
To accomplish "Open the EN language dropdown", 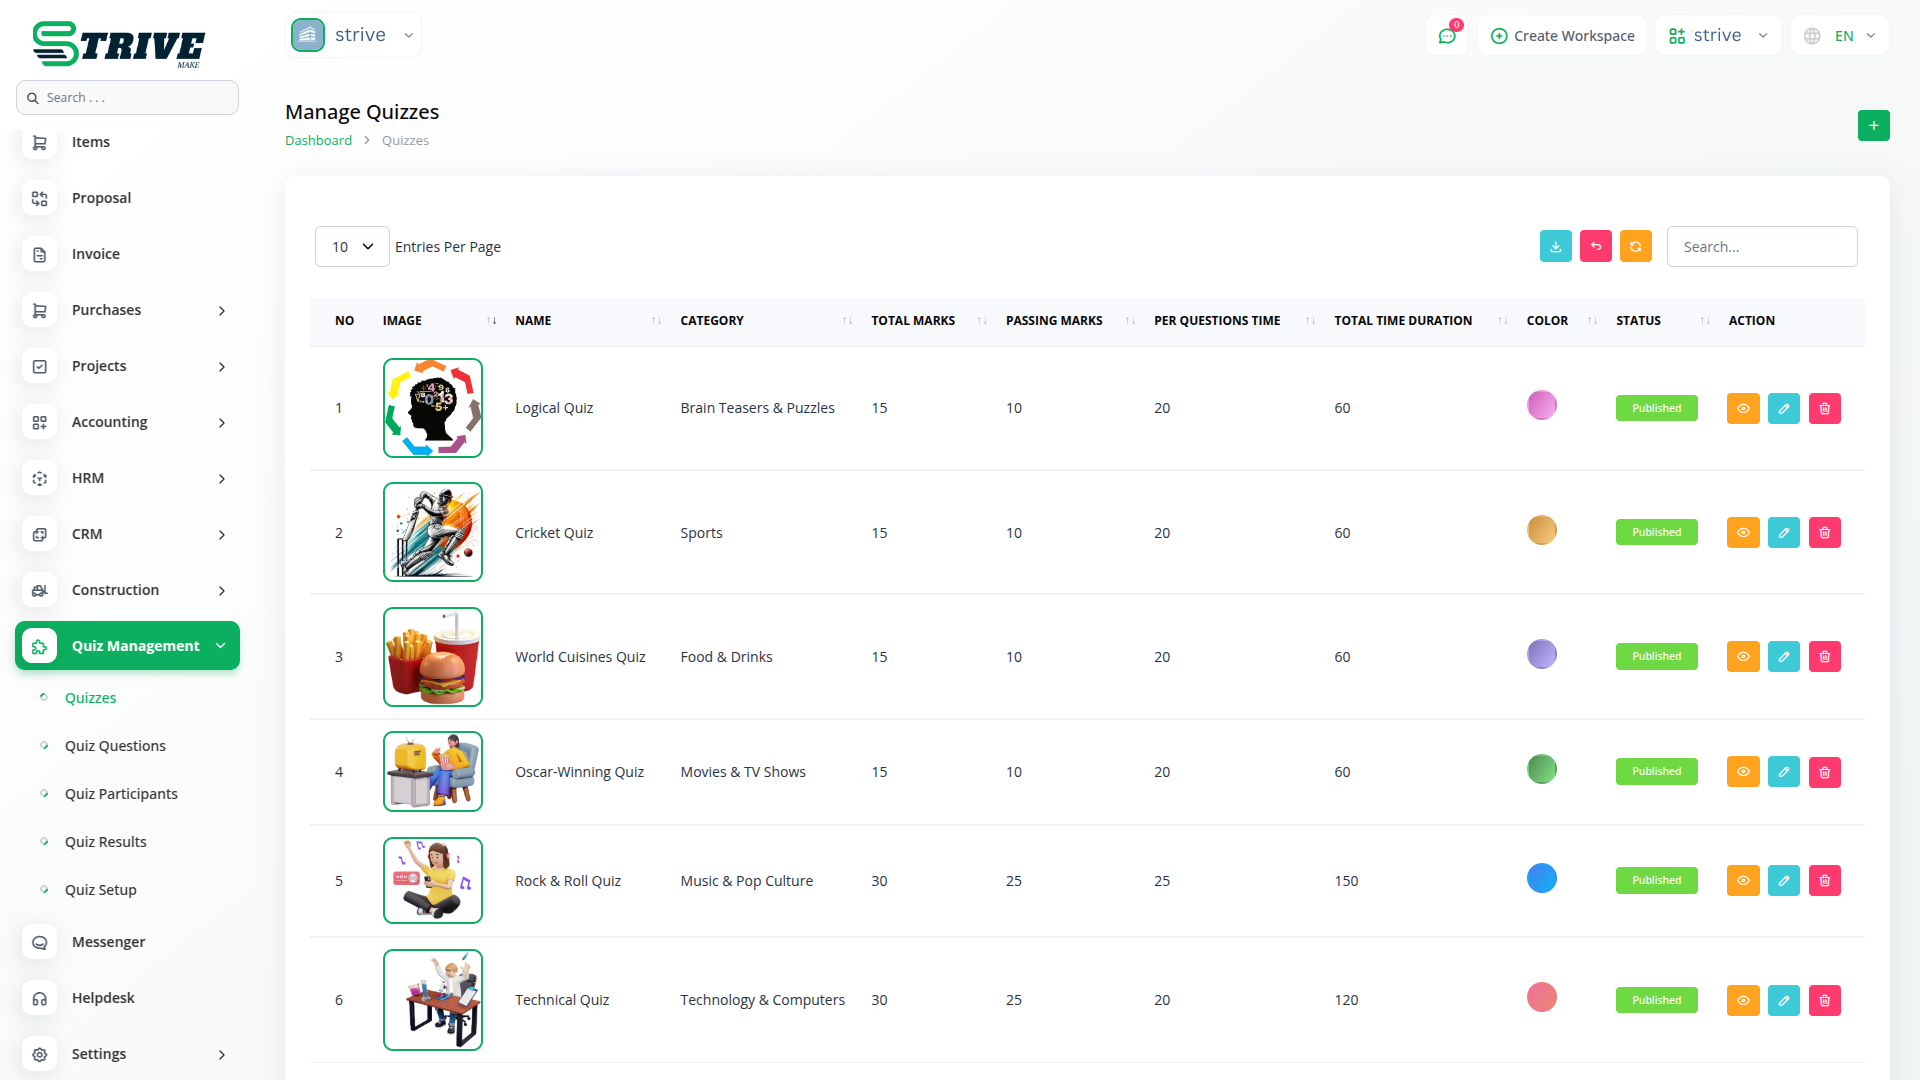I will click(x=1842, y=36).
